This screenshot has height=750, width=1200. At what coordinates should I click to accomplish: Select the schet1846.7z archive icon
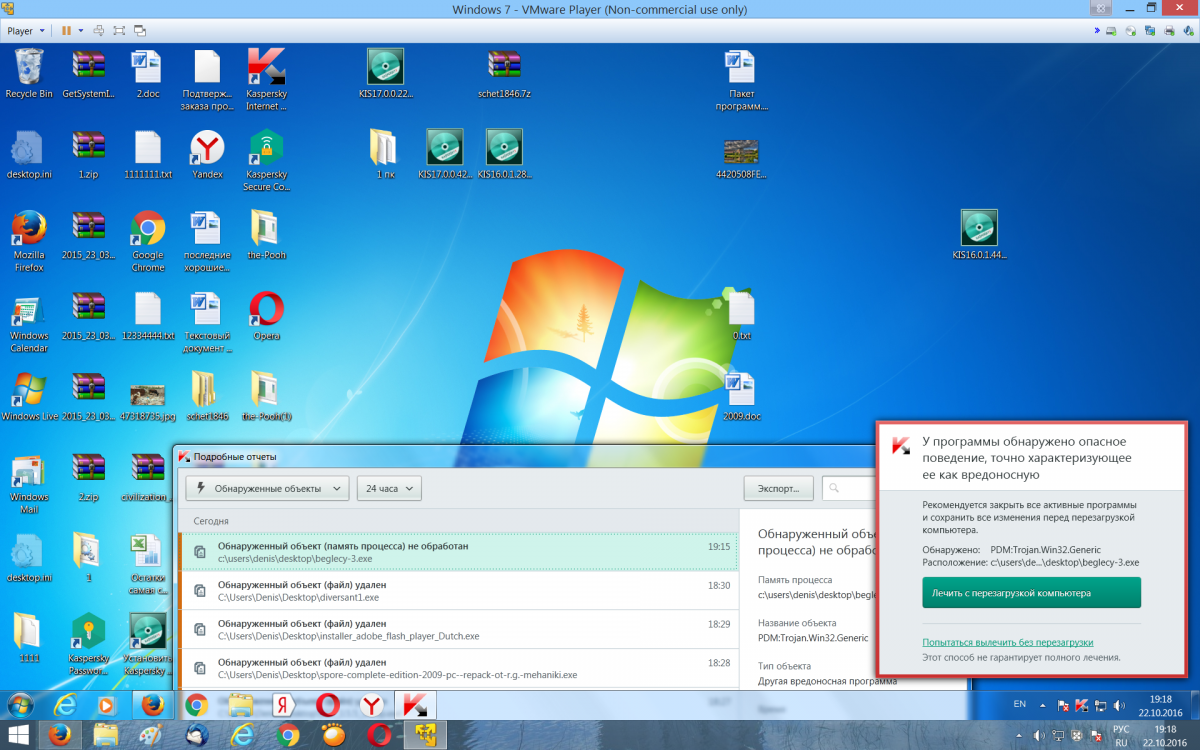point(504,73)
